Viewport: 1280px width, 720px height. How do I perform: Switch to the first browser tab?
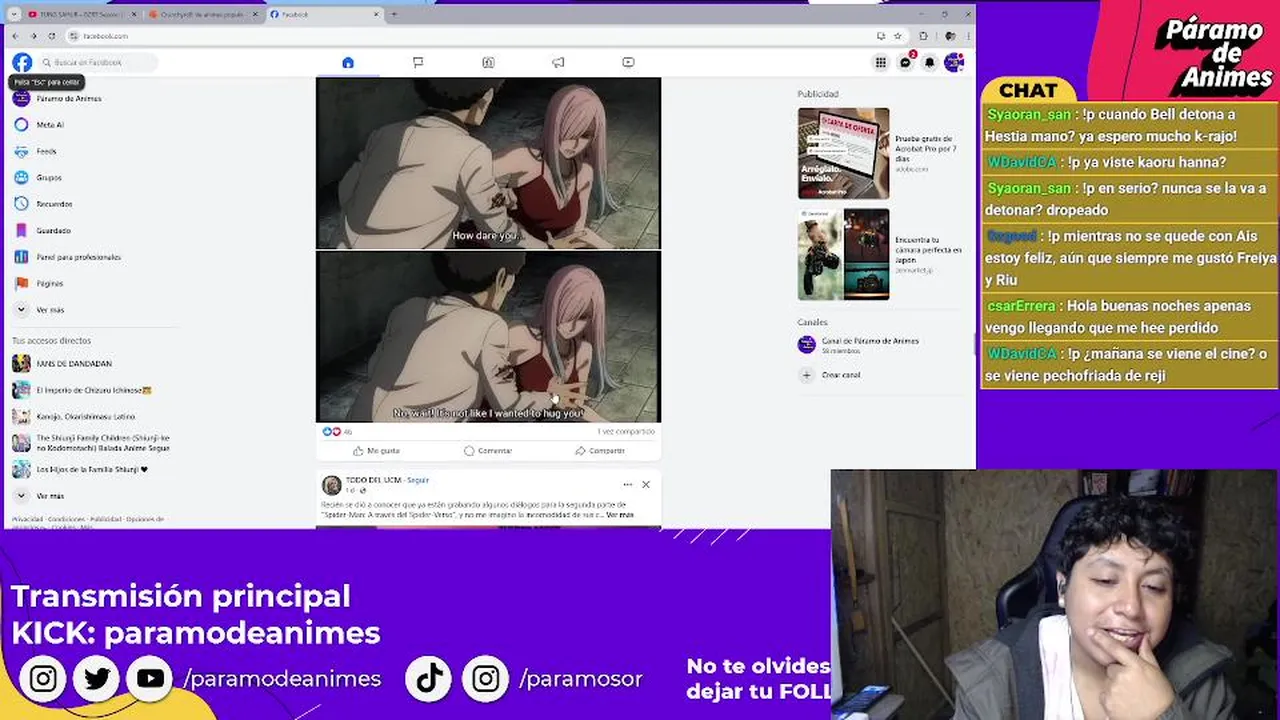pos(80,14)
